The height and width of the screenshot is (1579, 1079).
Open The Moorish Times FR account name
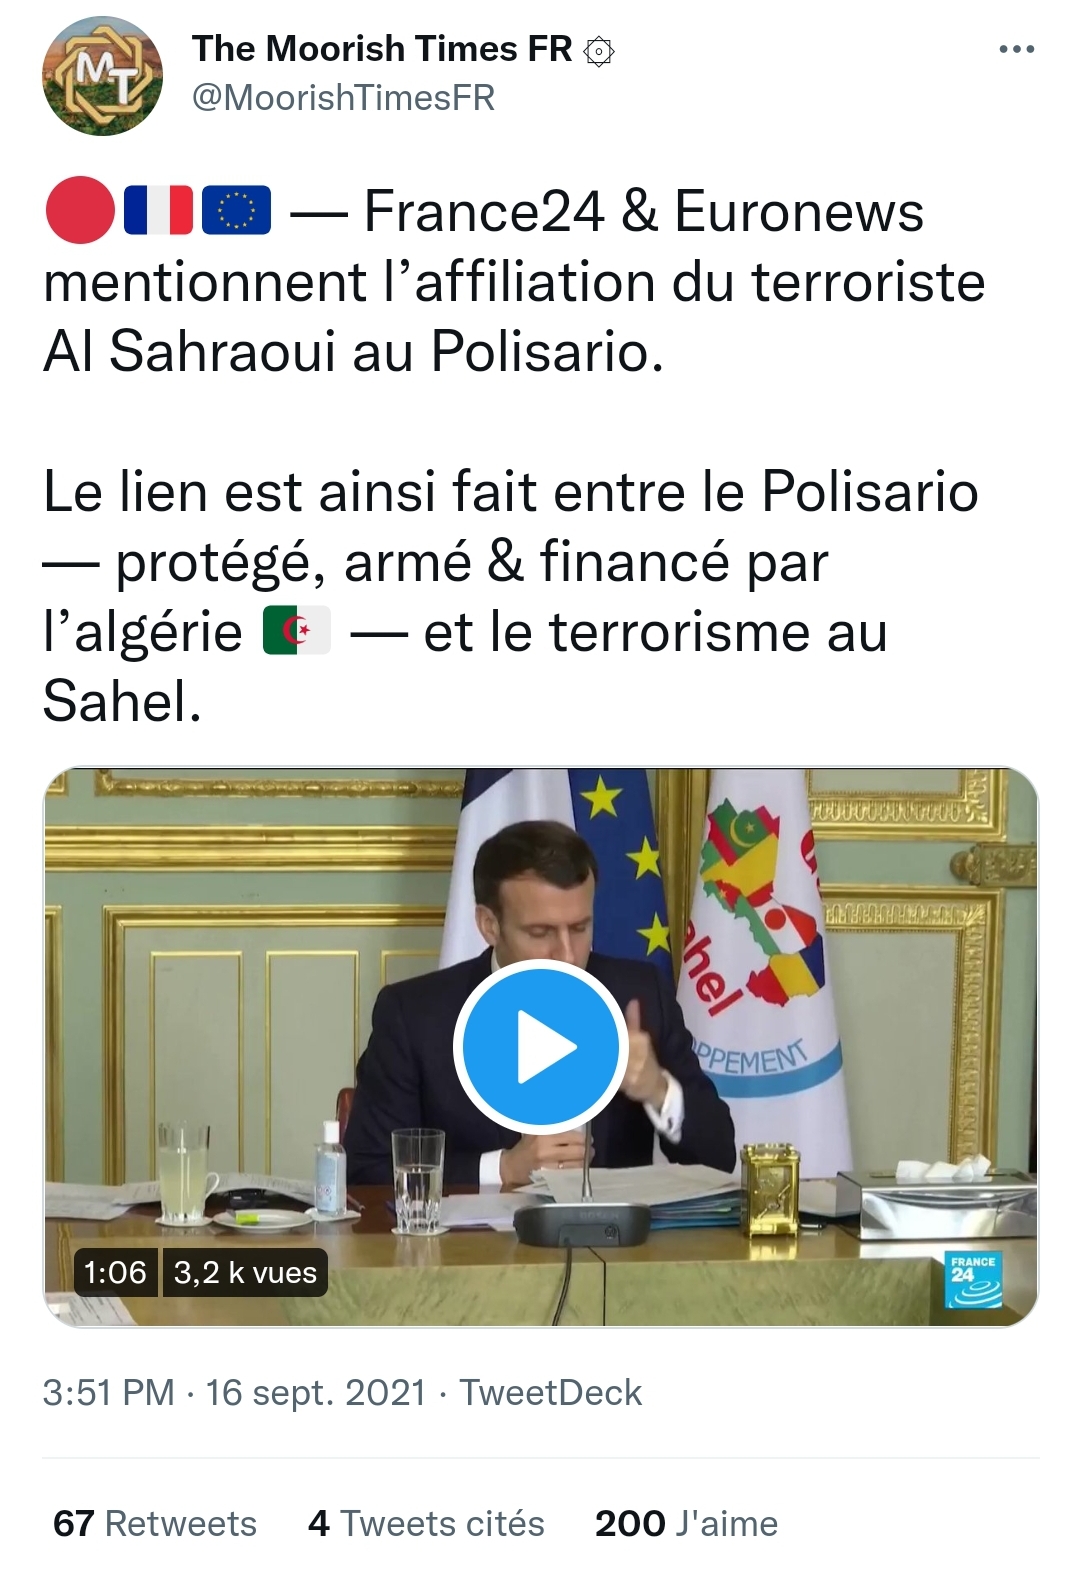point(382,48)
